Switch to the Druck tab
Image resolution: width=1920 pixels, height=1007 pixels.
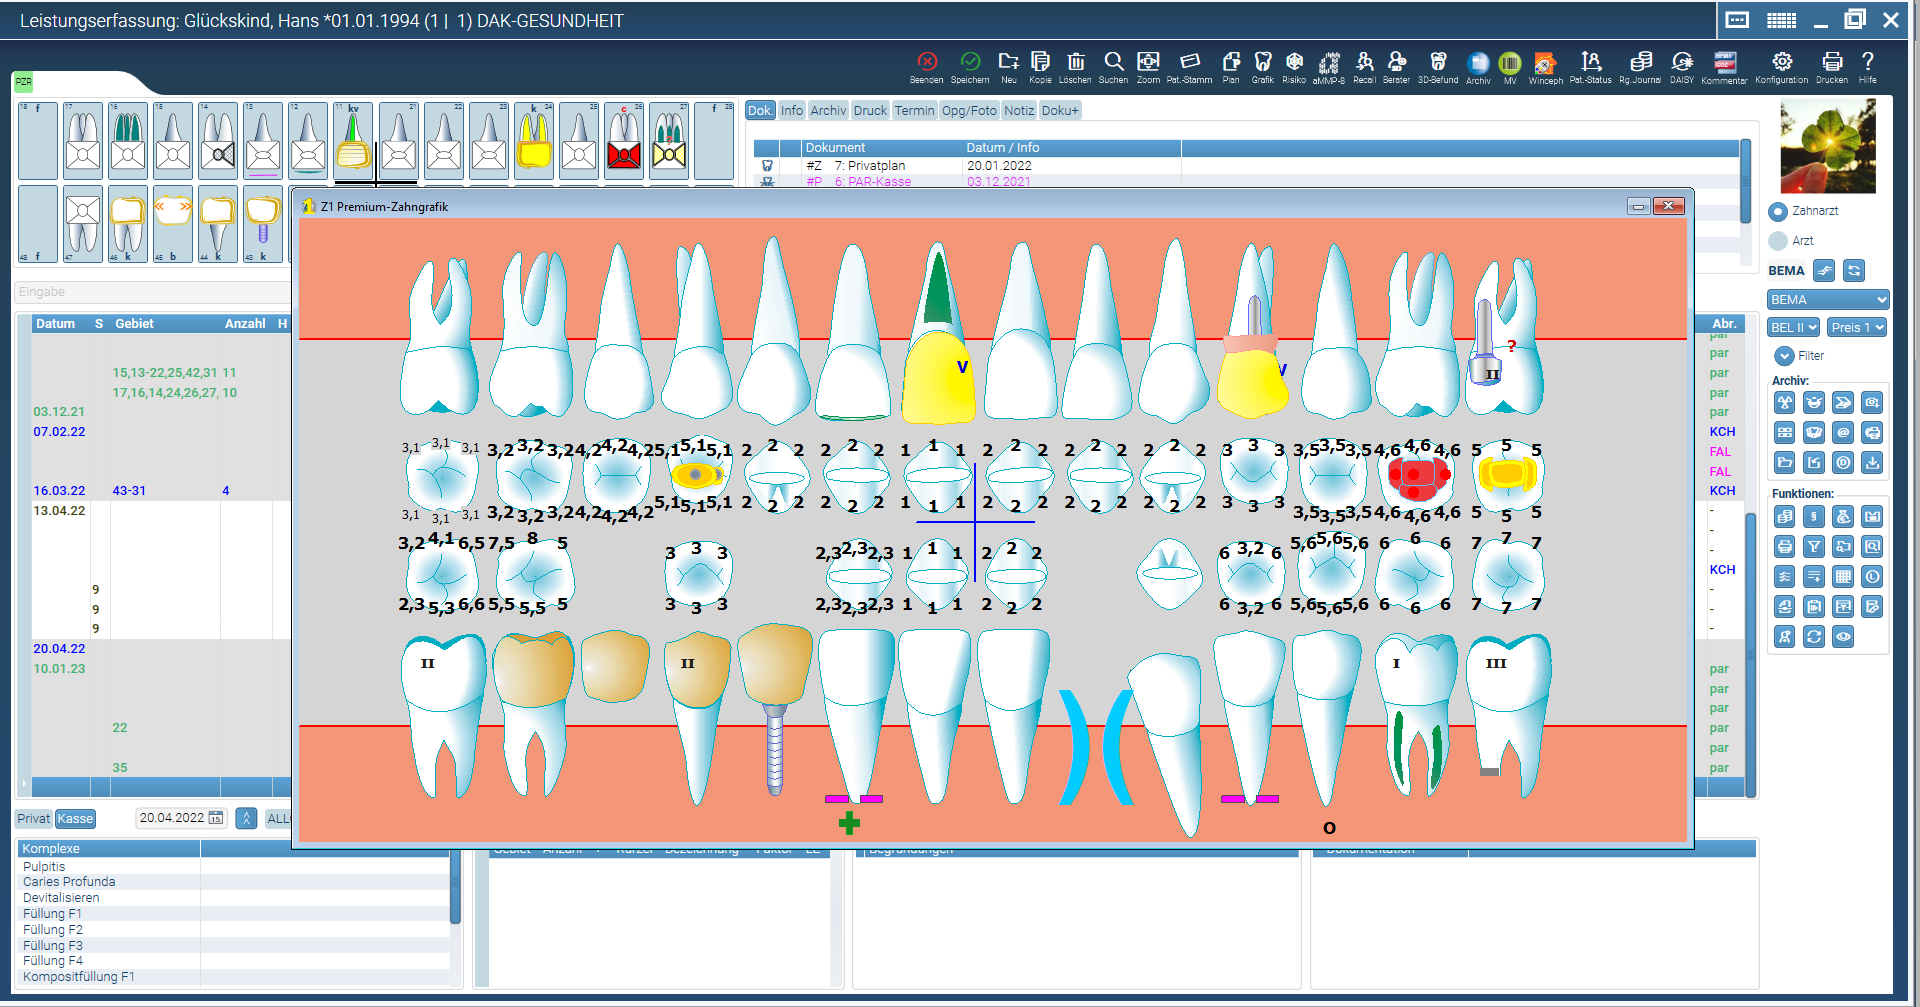click(870, 111)
